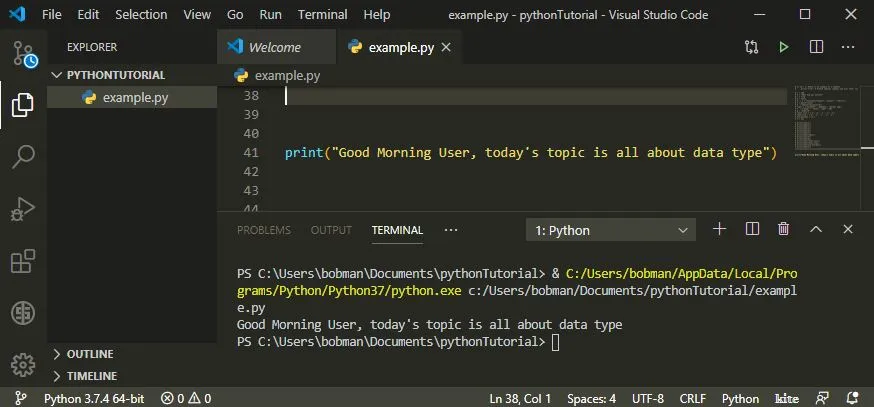
Task: Open the Selection menu
Action: coord(141,14)
